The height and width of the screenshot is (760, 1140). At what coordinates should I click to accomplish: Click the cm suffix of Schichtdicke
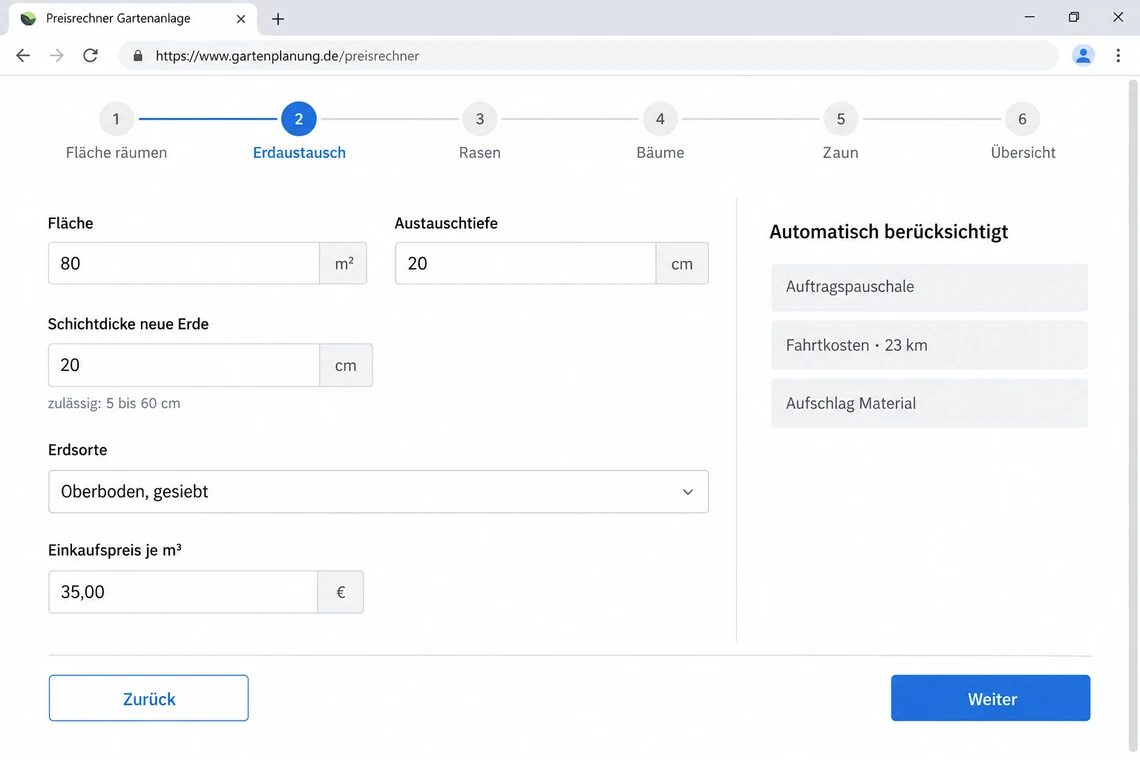[x=345, y=365]
